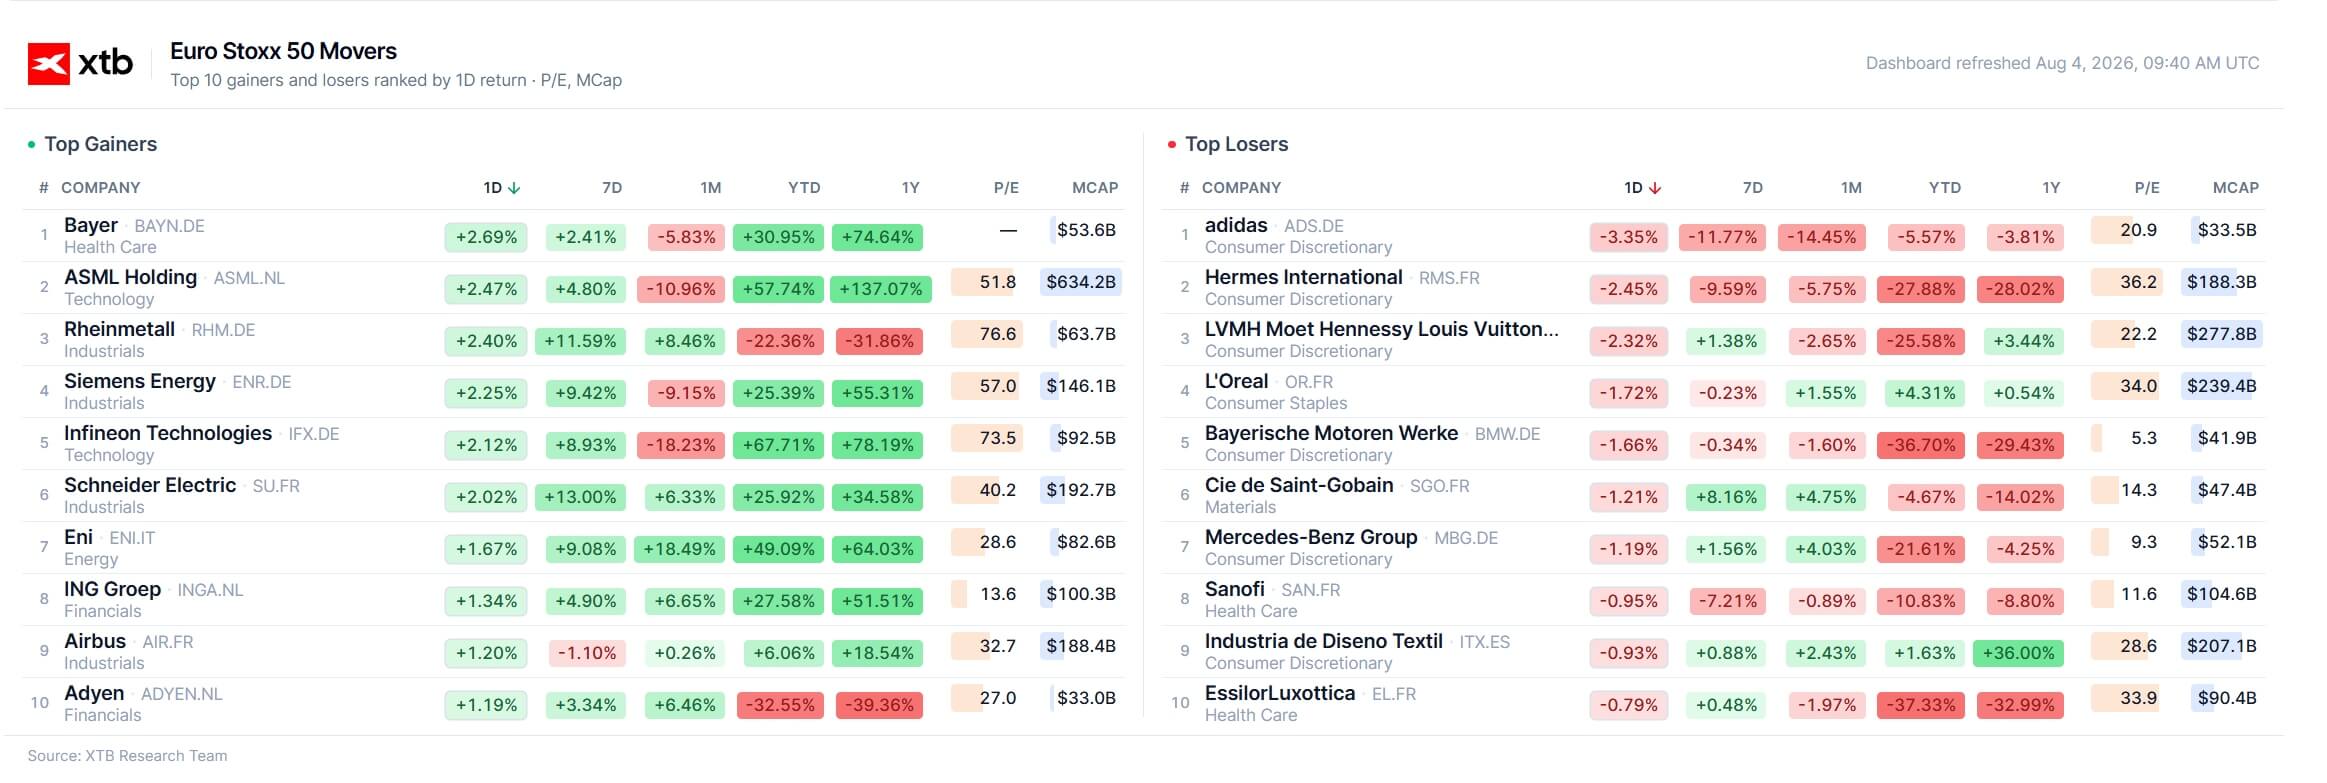The image size is (2327, 783).
Task: Click the green Top Gainers dot indicator
Action: [31, 145]
